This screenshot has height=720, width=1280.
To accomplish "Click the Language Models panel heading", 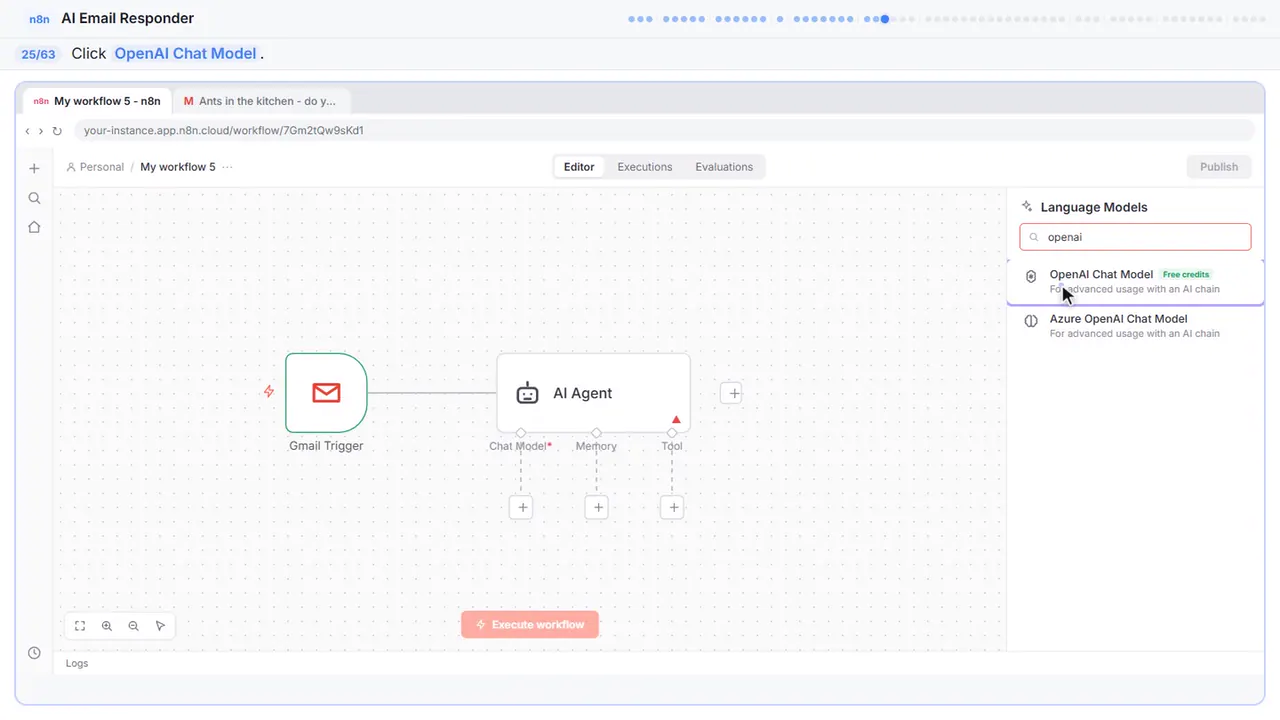I will point(1094,207).
